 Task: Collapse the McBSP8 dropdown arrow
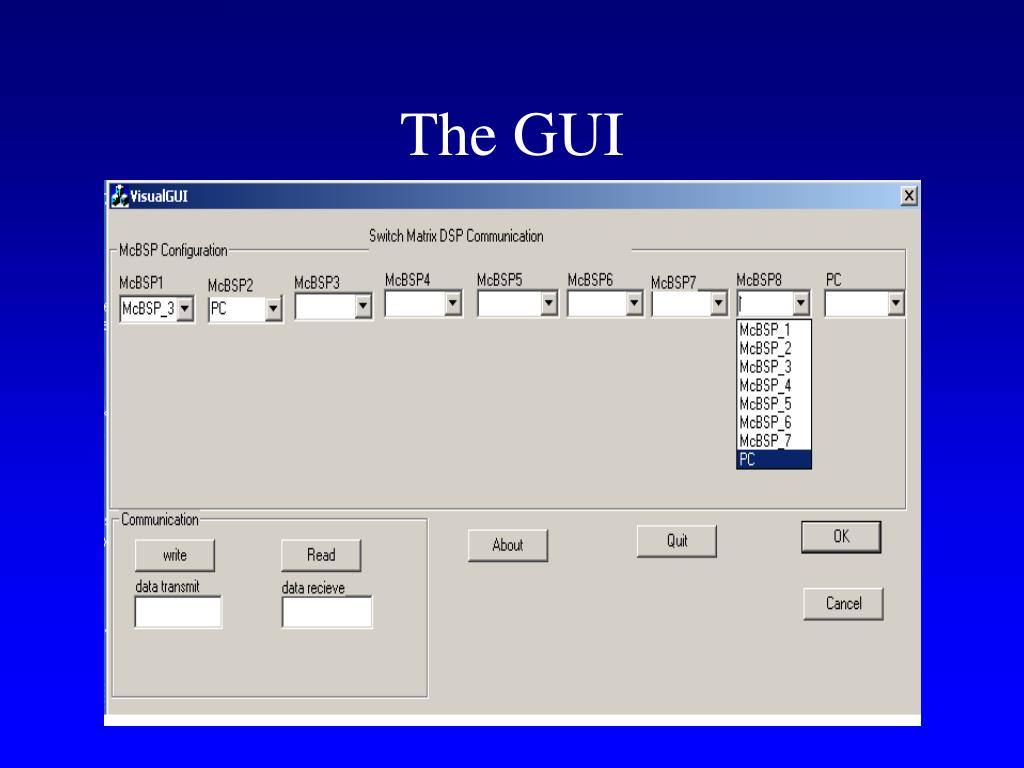click(801, 303)
